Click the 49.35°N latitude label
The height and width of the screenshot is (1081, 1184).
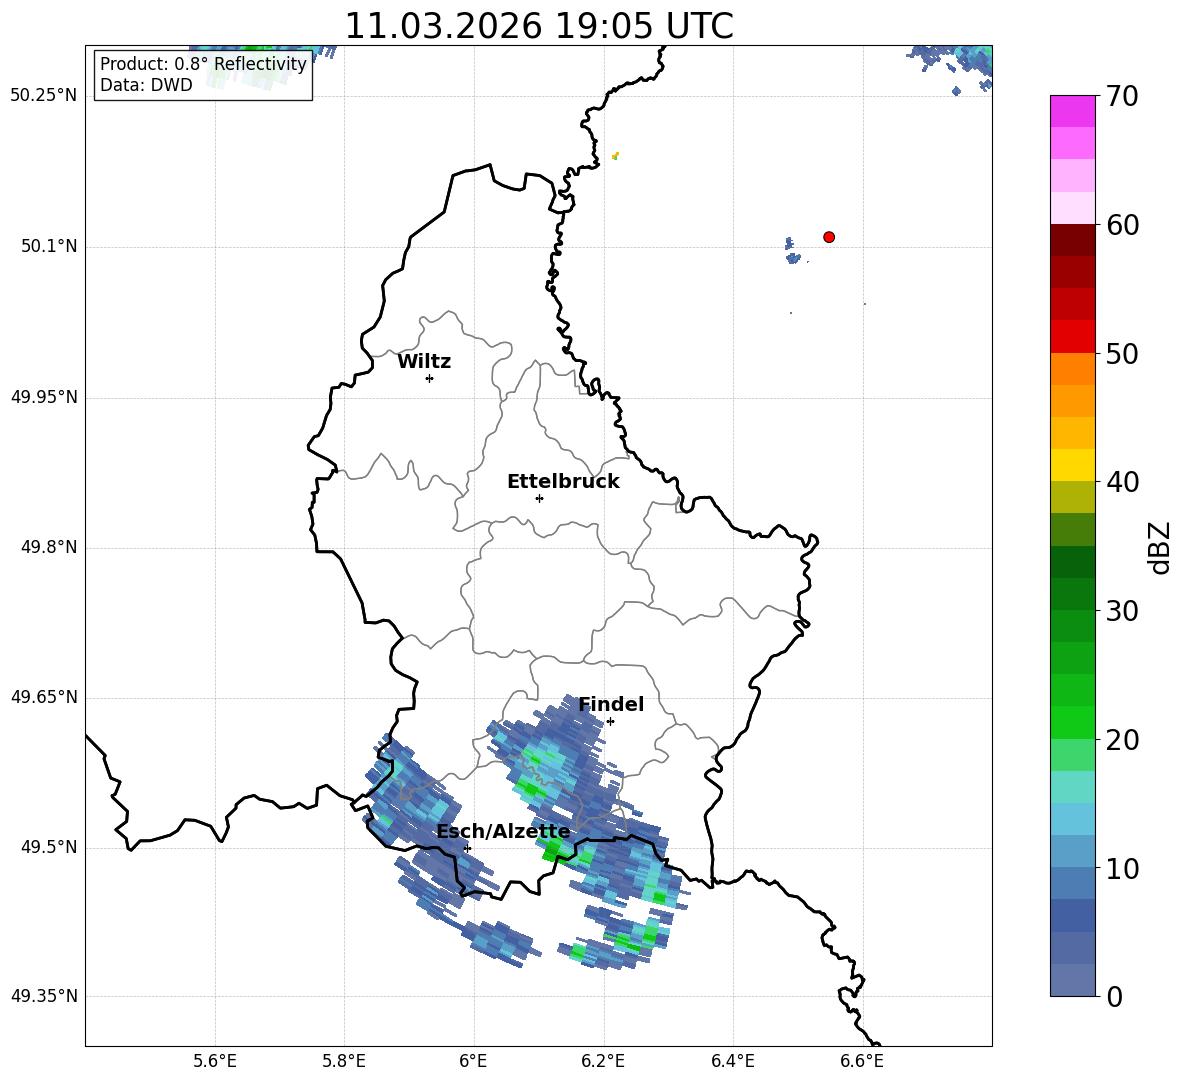(44, 996)
